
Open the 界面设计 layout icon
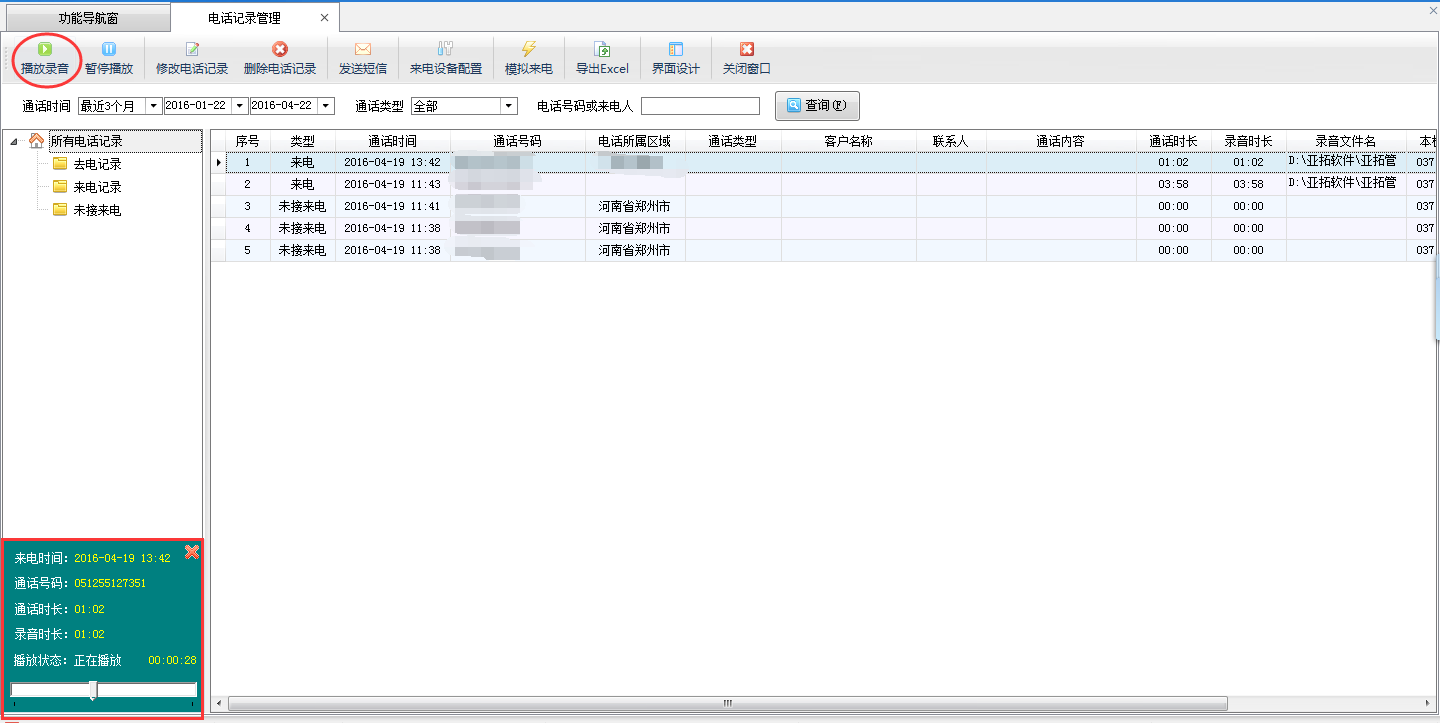pyautogui.click(x=676, y=49)
